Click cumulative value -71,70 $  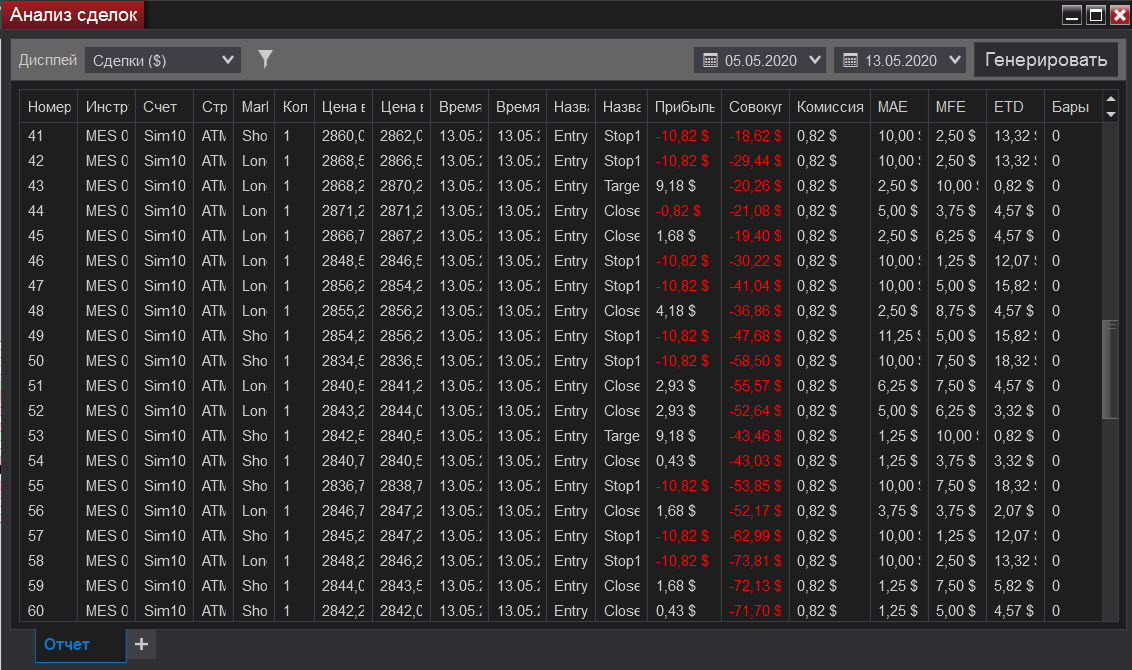tap(754, 611)
